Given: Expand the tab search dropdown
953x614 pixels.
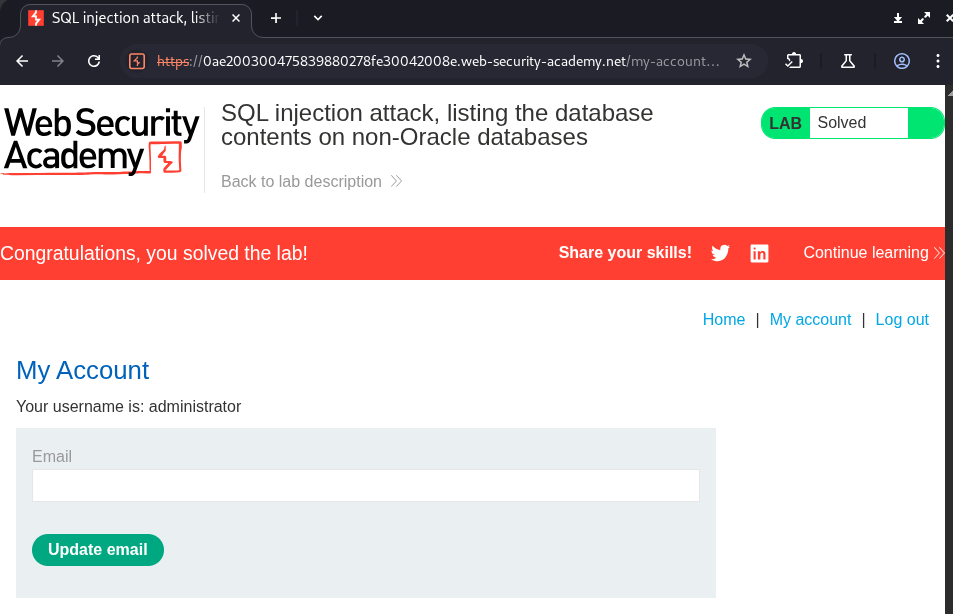Looking at the screenshot, I should click(x=318, y=18).
